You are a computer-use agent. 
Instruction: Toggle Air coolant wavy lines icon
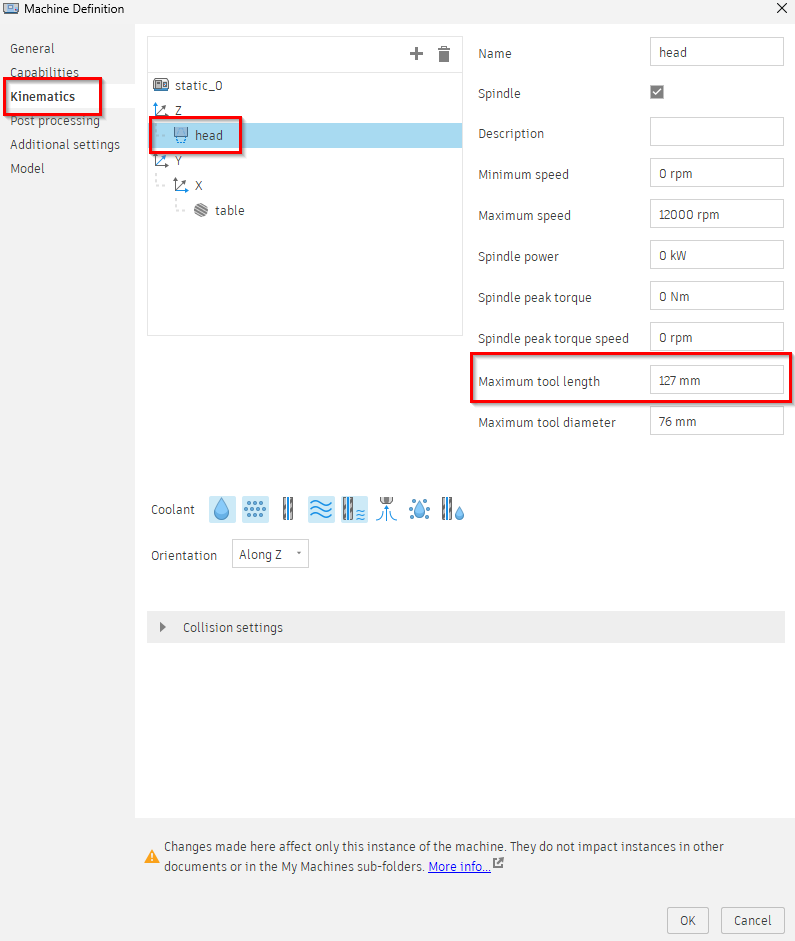click(321, 510)
